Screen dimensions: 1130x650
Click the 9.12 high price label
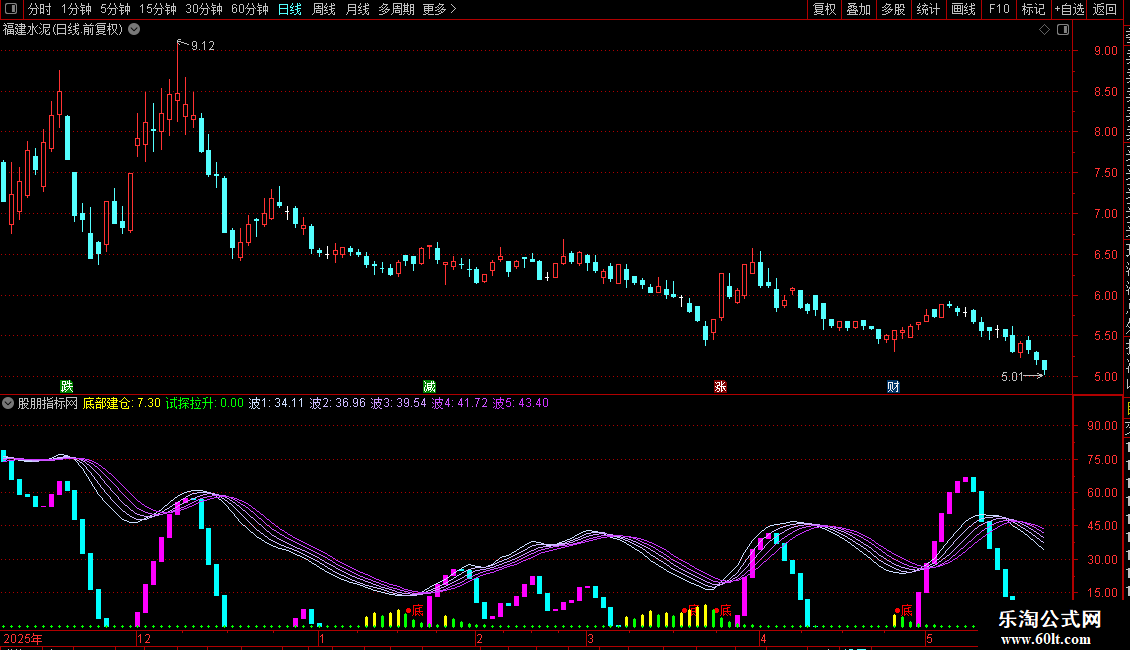pos(203,46)
